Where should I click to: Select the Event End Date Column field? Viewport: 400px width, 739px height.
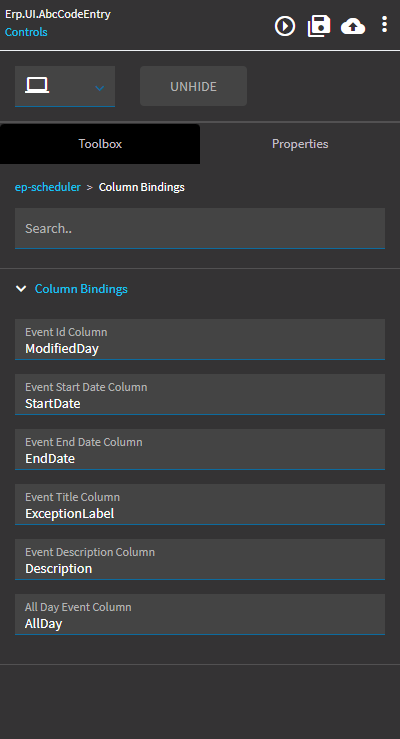pyautogui.click(x=200, y=449)
